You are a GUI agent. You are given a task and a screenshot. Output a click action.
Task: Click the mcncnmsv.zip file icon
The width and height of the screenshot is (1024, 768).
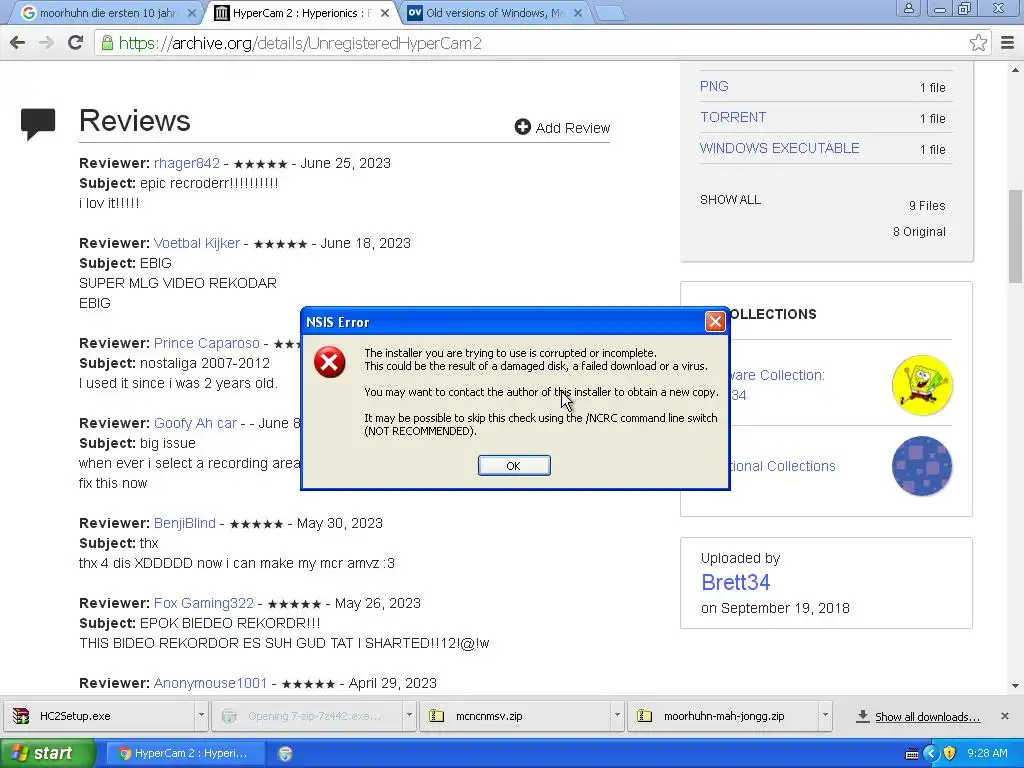point(436,716)
